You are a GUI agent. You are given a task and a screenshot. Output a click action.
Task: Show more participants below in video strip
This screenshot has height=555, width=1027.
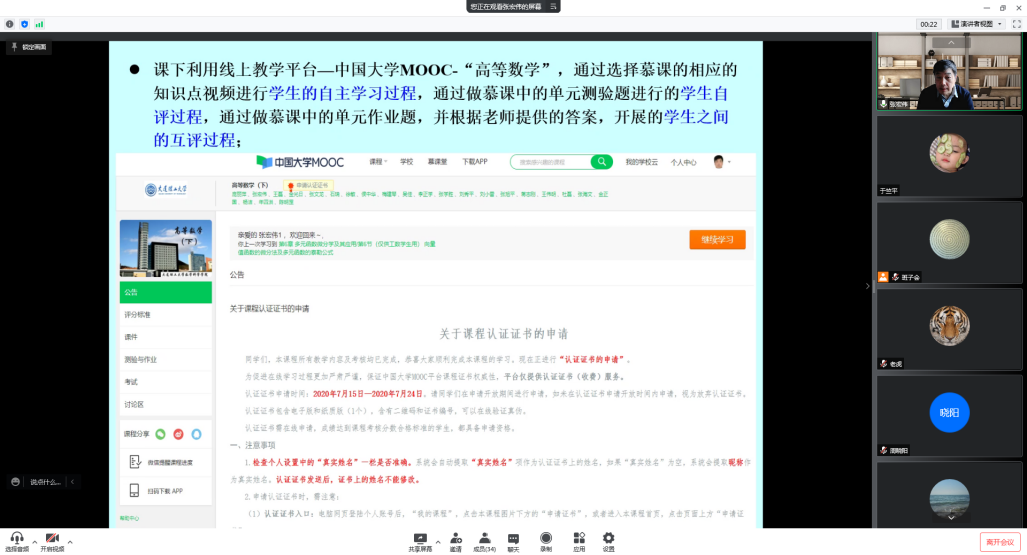pos(951,518)
